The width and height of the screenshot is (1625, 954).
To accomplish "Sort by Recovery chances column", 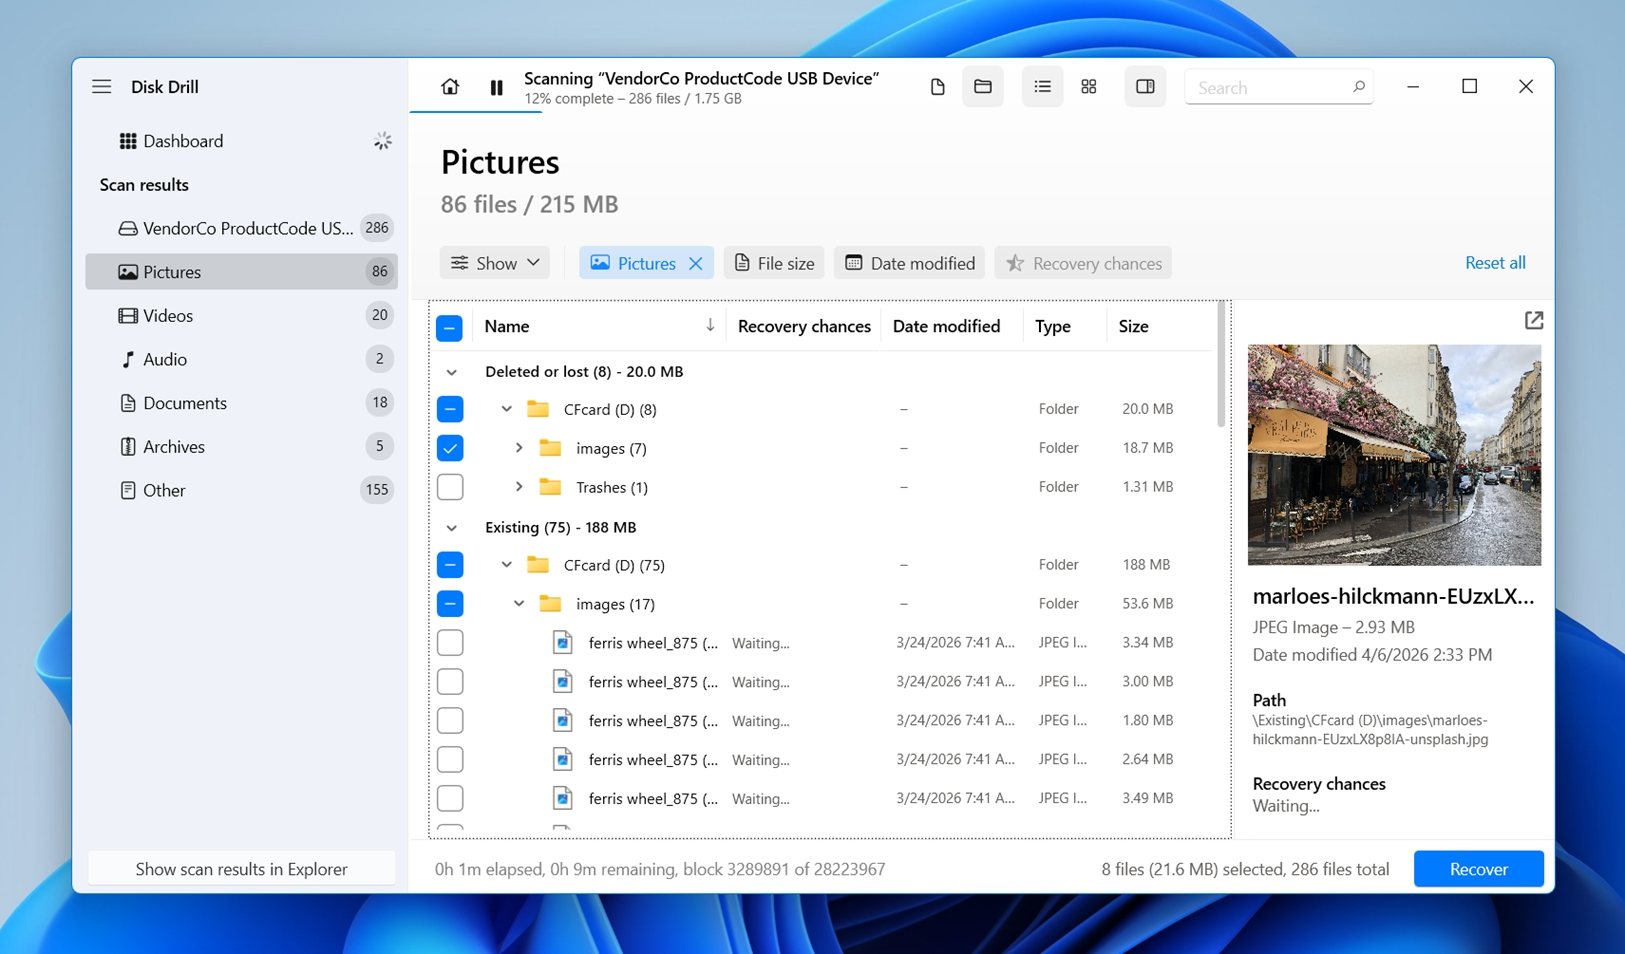I will [x=804, y=326].
